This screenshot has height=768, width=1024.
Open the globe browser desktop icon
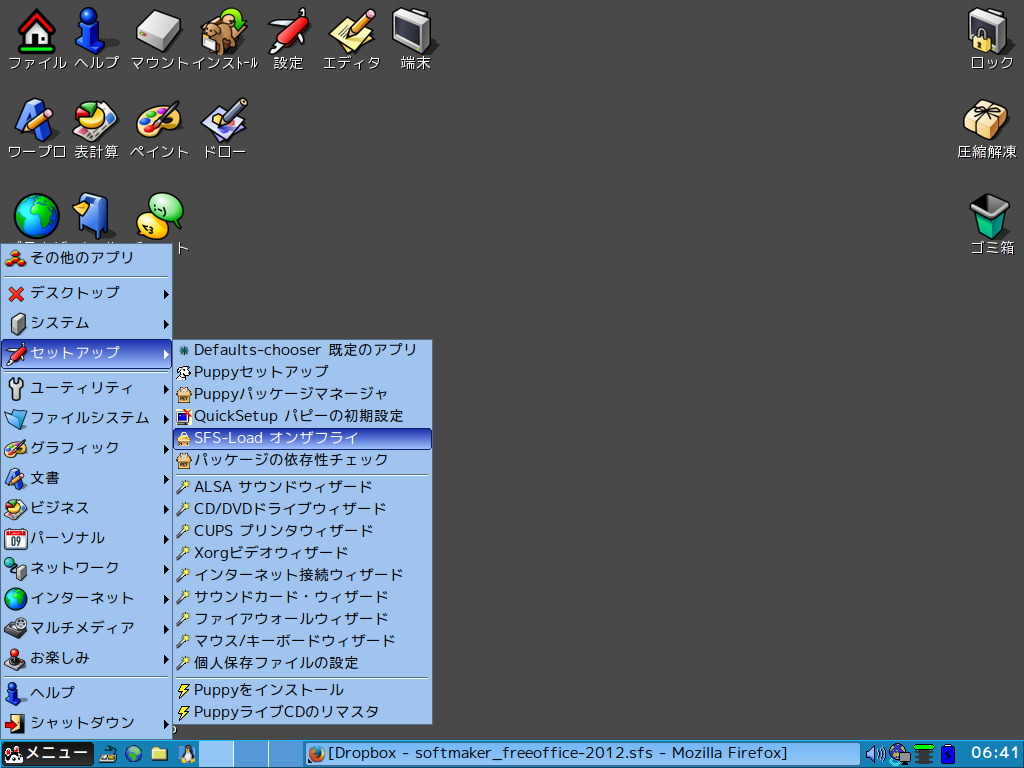click(37, 216)
